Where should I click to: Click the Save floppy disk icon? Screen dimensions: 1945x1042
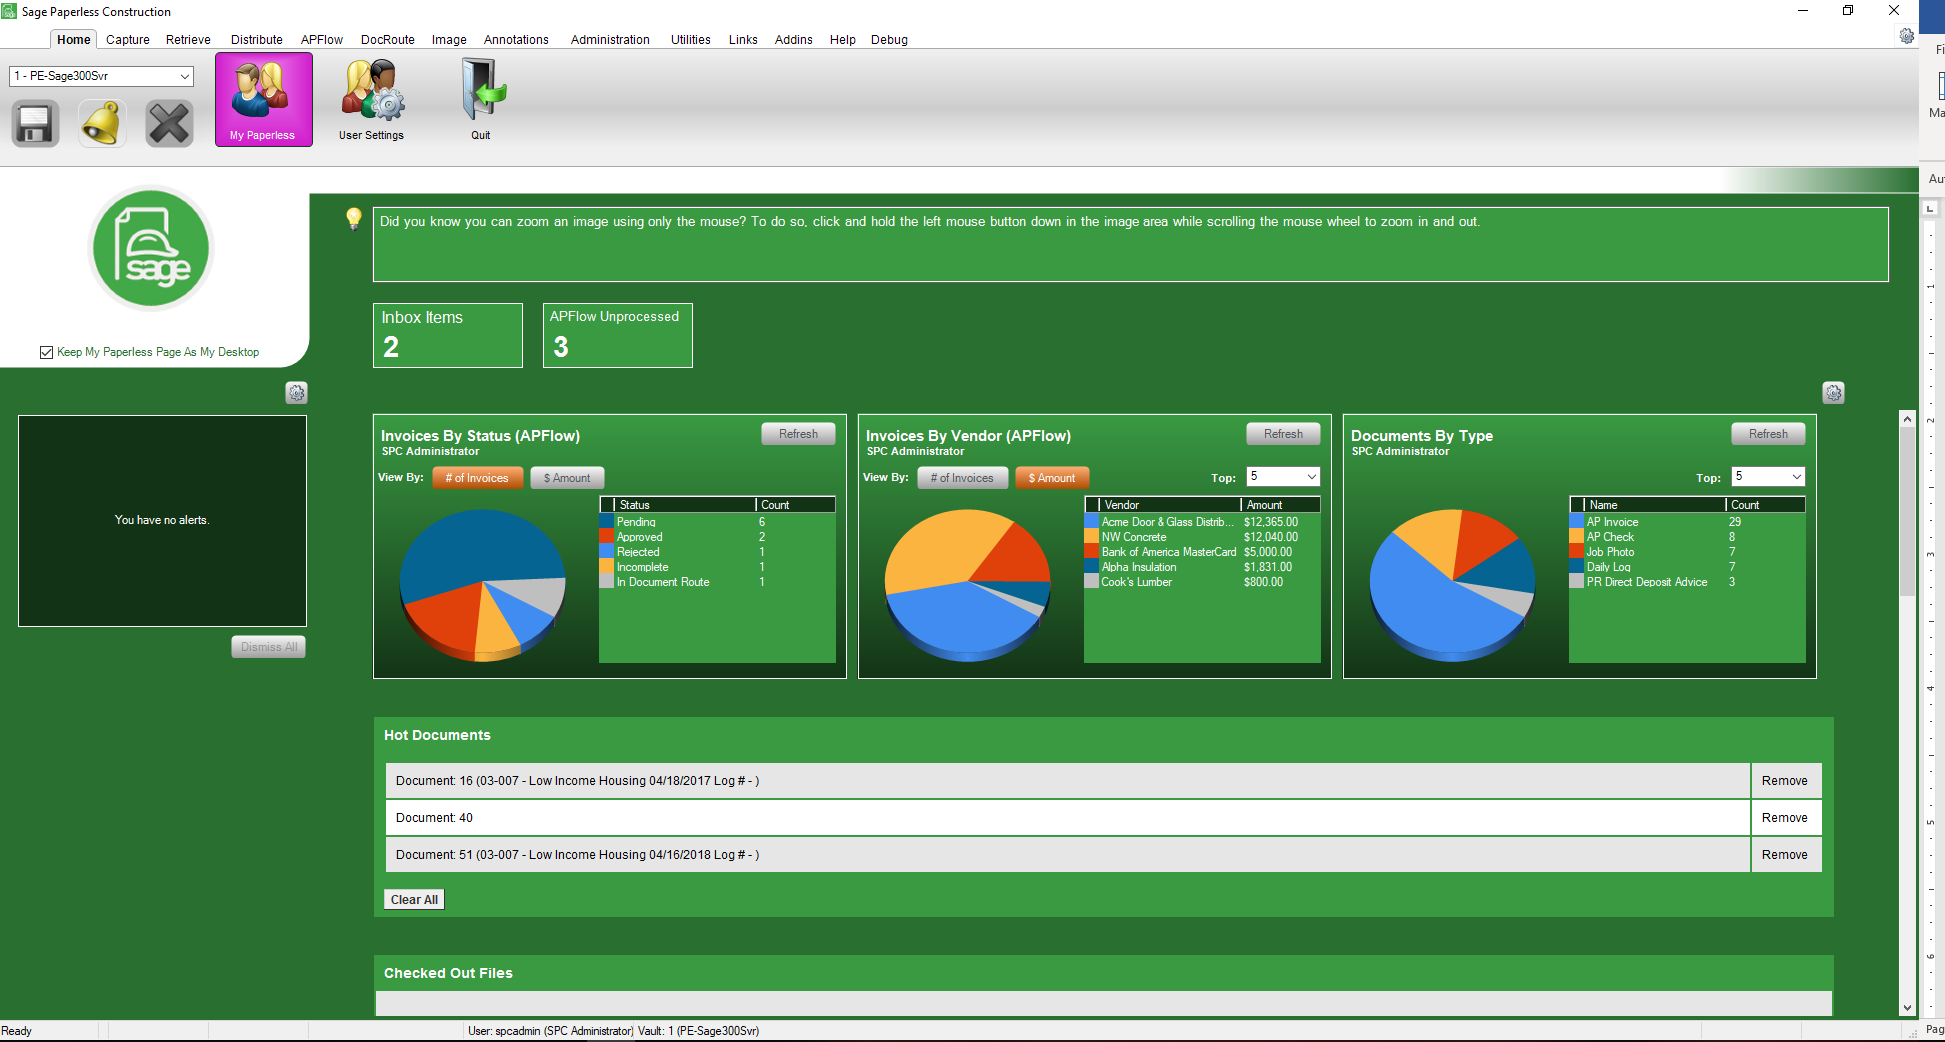point(35,124)
